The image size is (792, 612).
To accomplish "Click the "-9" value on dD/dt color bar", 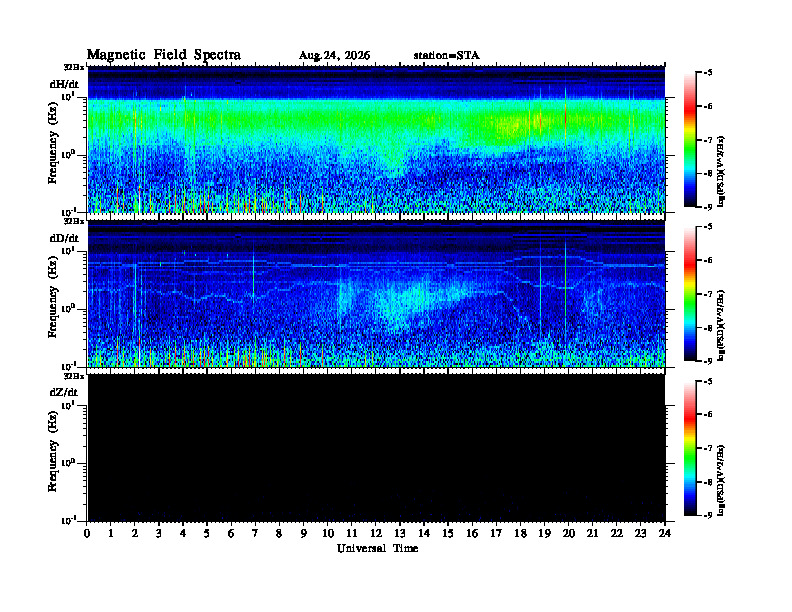I will pos(708,360).
